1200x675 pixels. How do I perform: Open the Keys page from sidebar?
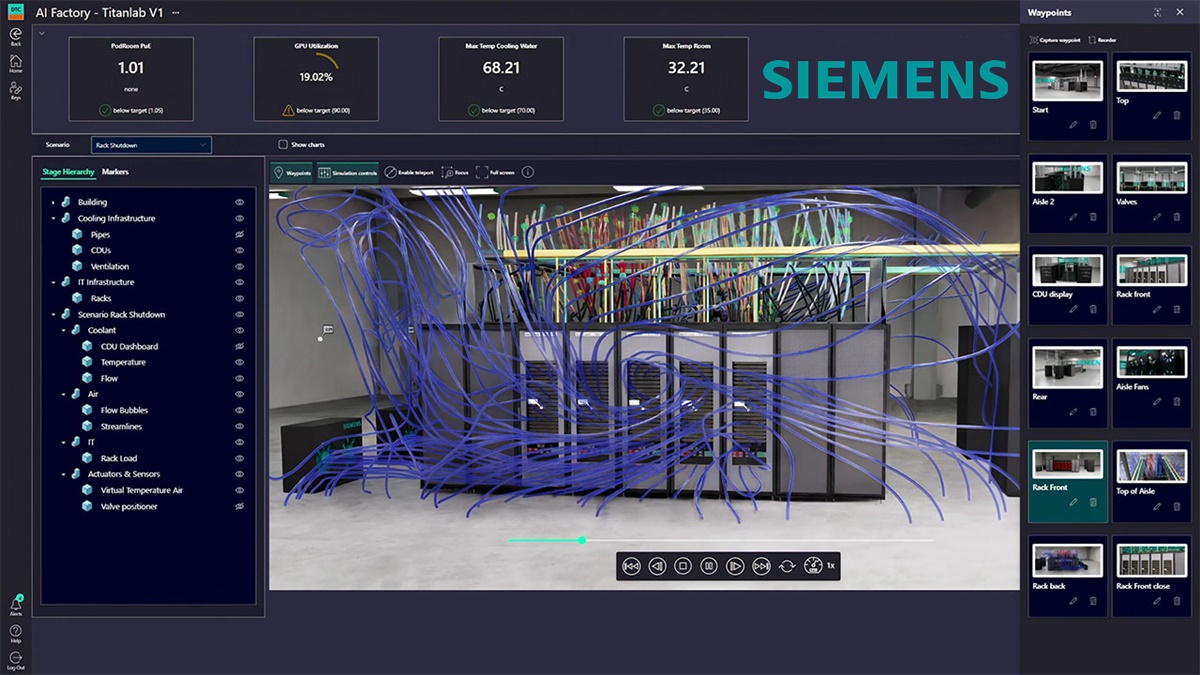tap(16, 90)
